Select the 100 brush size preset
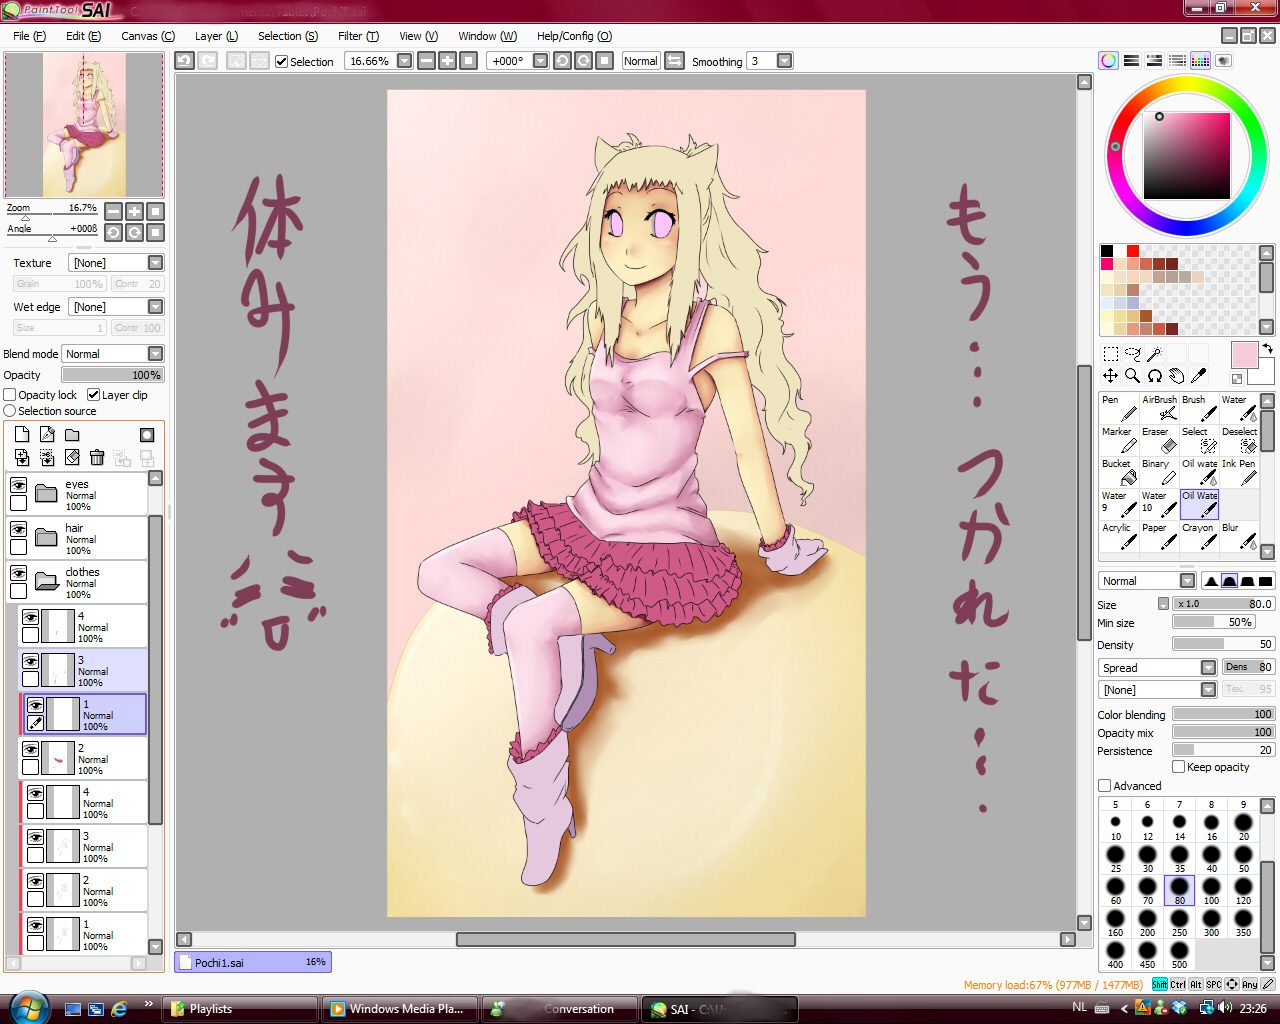The width and height of the screenshot is (1280, 1024). point(1211,889)
